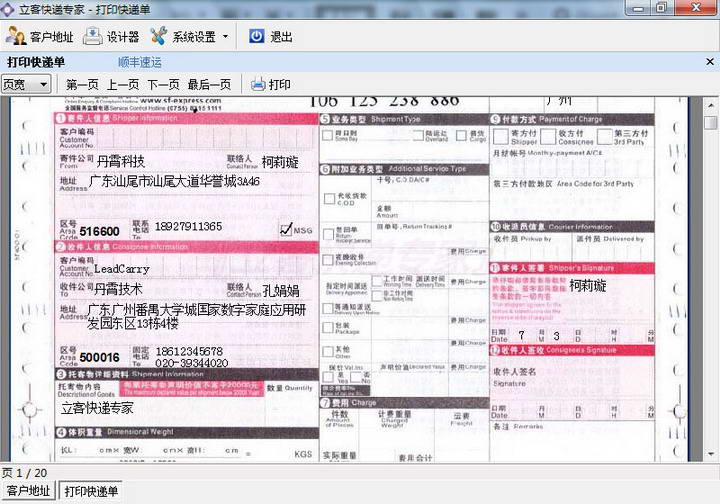The width and height of the screenshot is (720, 504).
Task: Switch to the 客户地址 bottom tab
Action: [28, 491]
